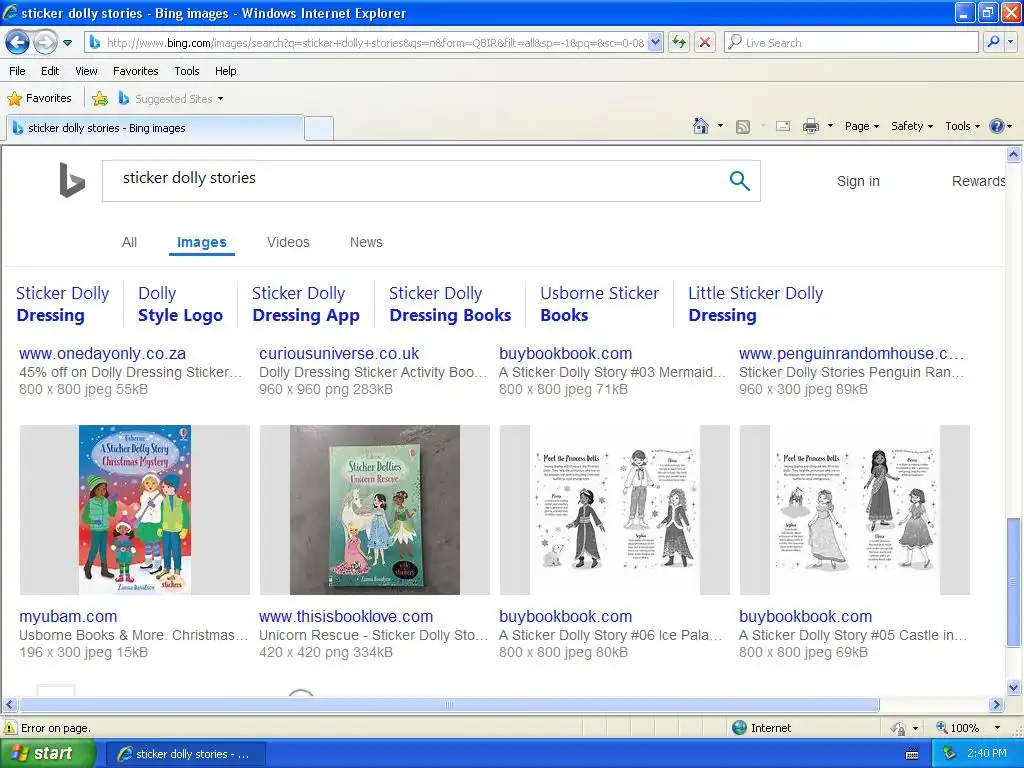1024x768 pixels.
Task: Click the Error on page warning icon
Action: [x=10, y=728]
